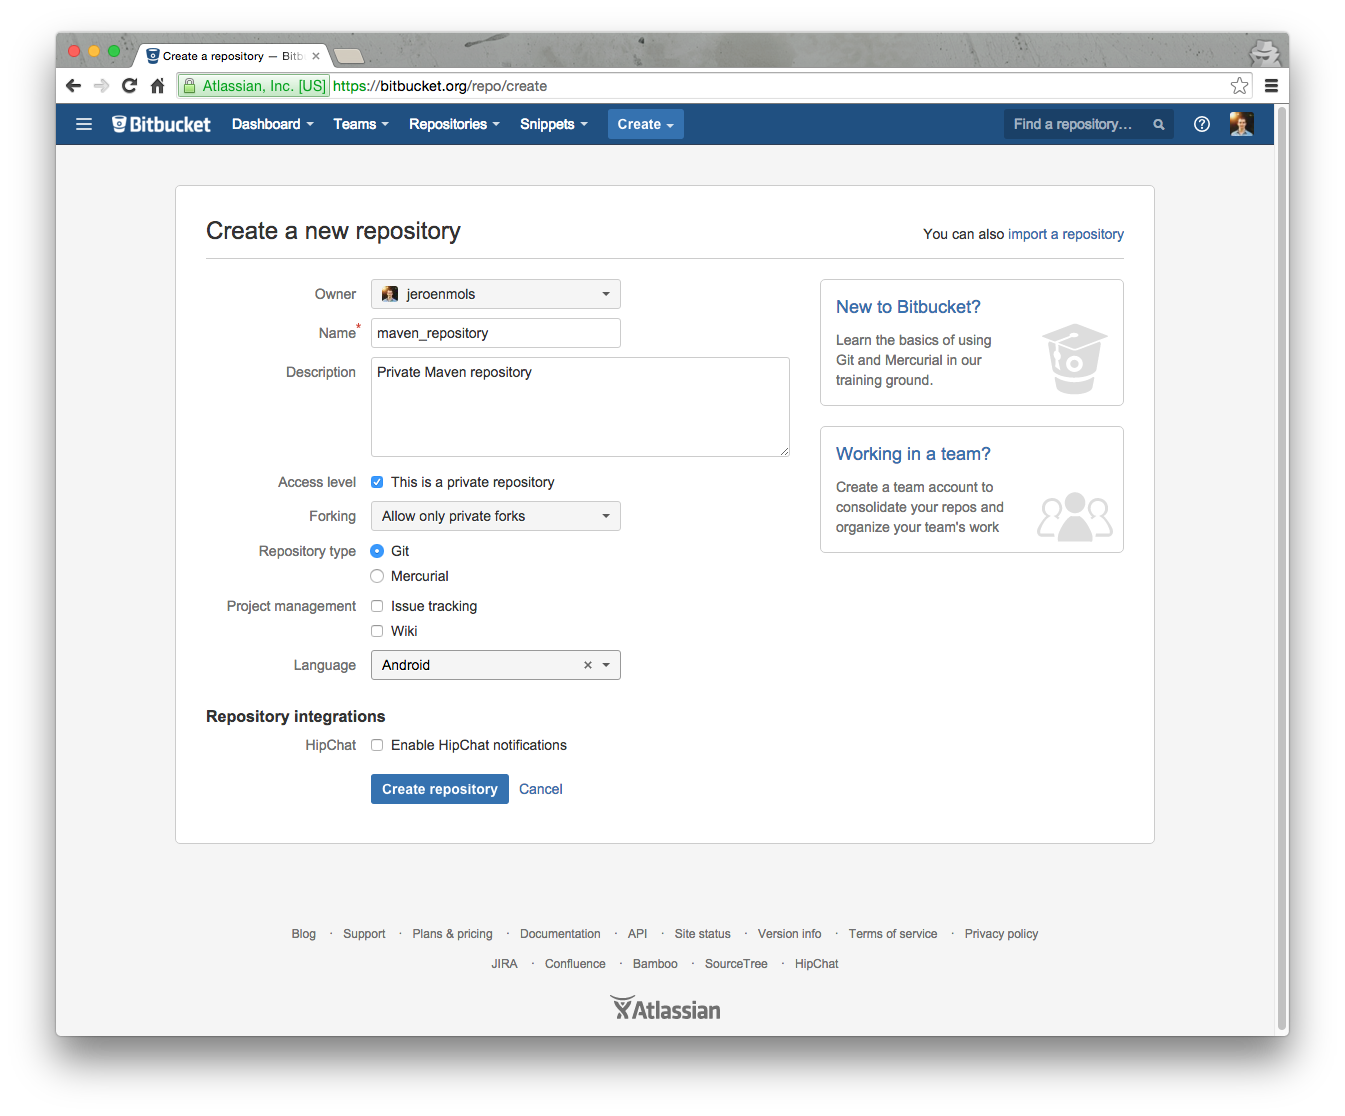Click Create repository button
The width and height of the screenshot is (1345, 1116).
coord(440,789)
